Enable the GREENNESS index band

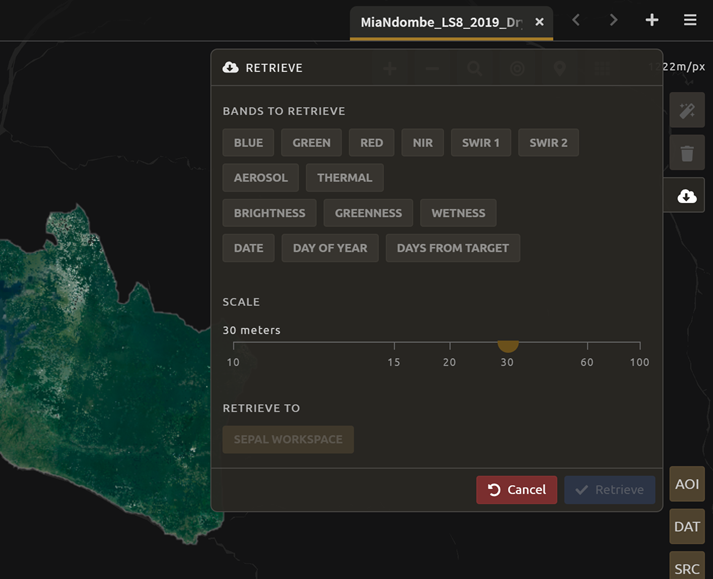click(x=368, y=213)
